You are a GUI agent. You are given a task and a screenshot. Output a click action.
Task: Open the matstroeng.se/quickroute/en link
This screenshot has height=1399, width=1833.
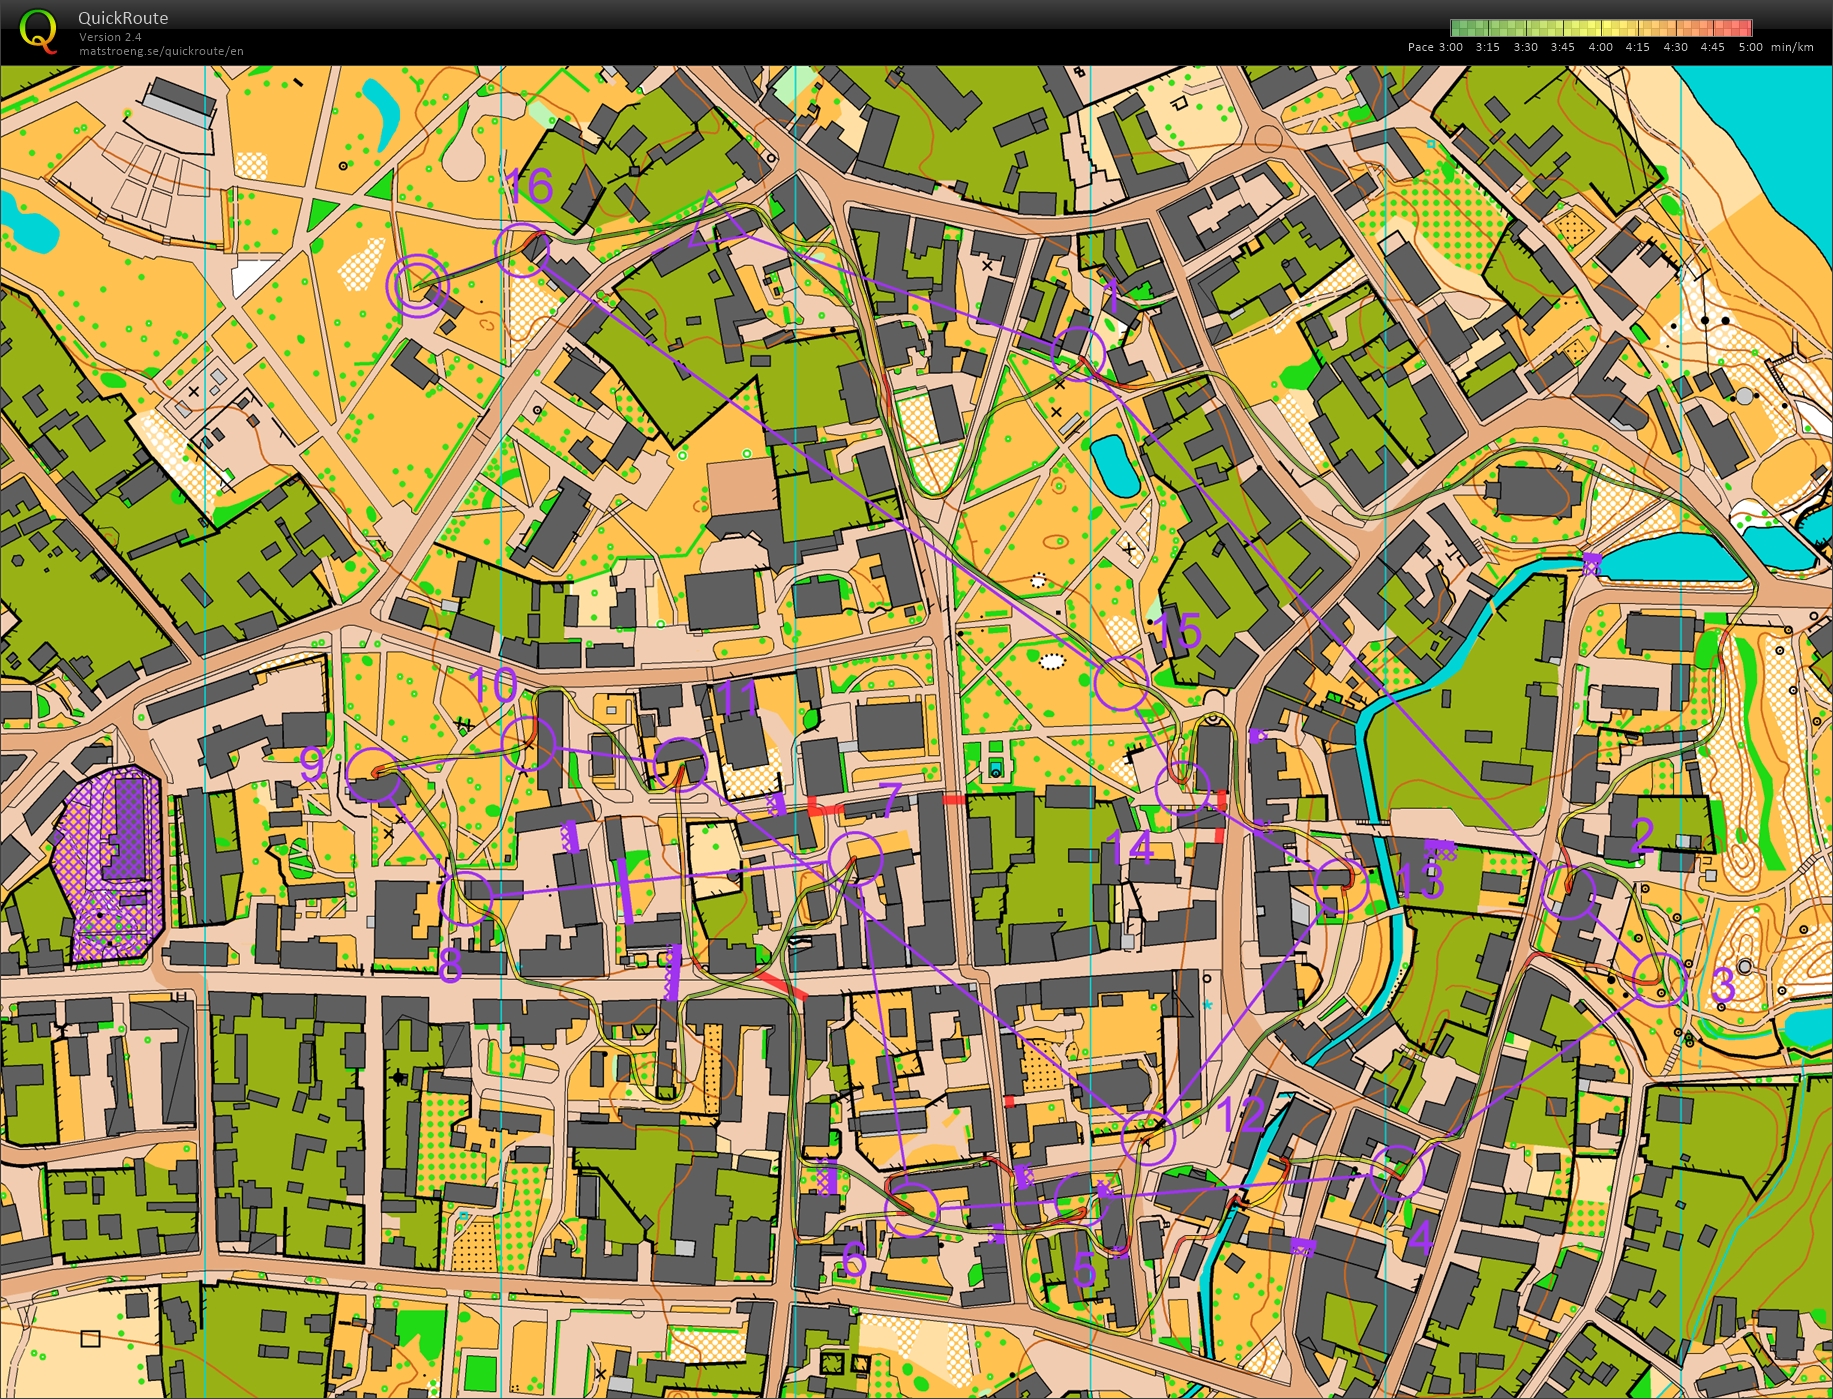click(x=161, y=51)
